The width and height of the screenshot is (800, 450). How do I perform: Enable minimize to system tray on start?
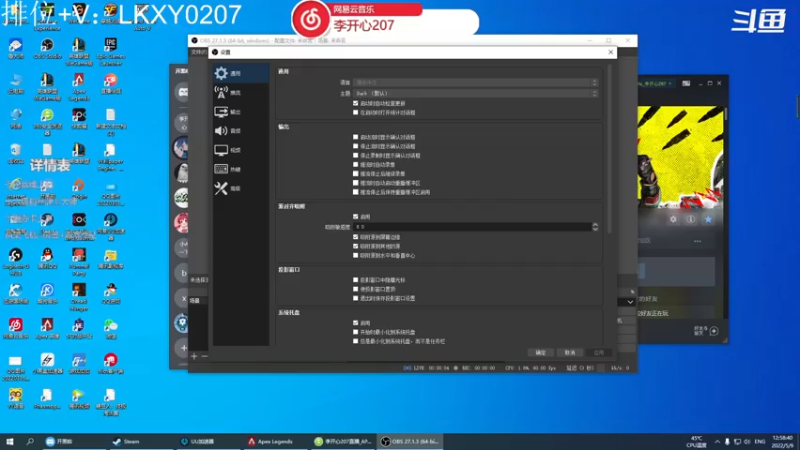click(x=356, y=332)
